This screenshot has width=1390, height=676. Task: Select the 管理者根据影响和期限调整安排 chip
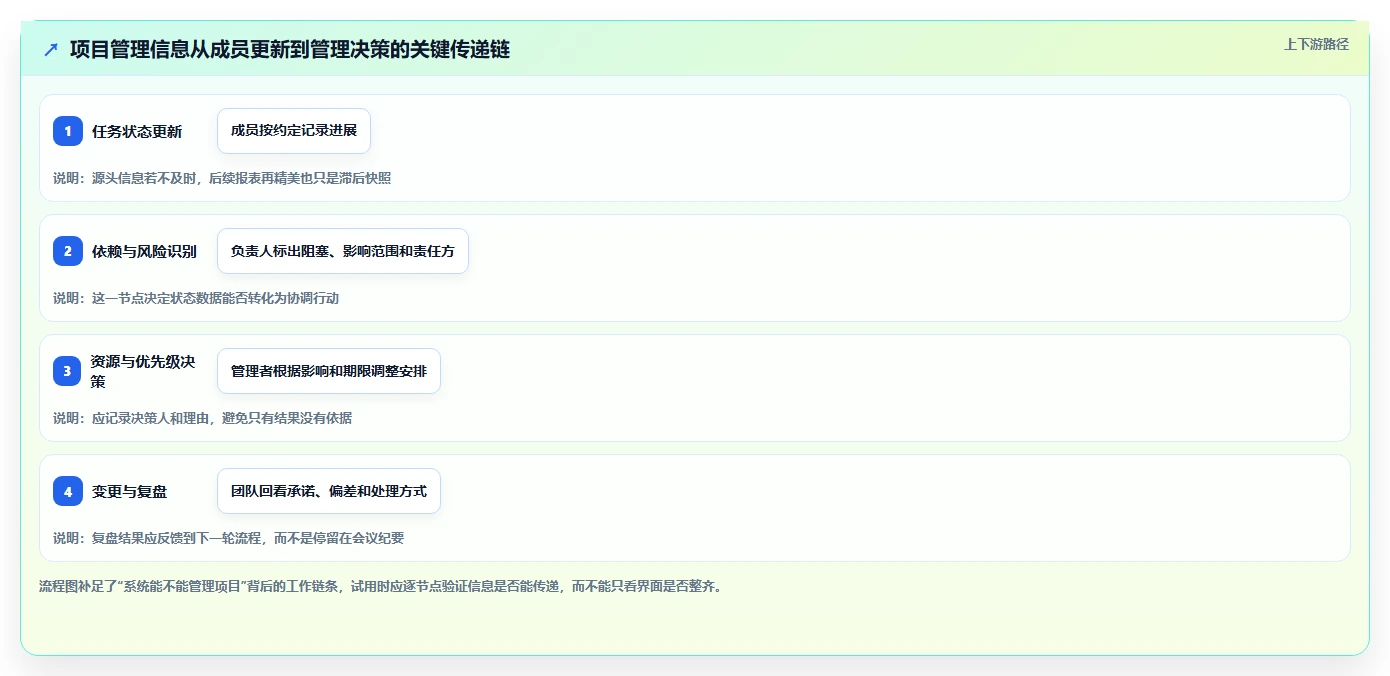point(329,371)
